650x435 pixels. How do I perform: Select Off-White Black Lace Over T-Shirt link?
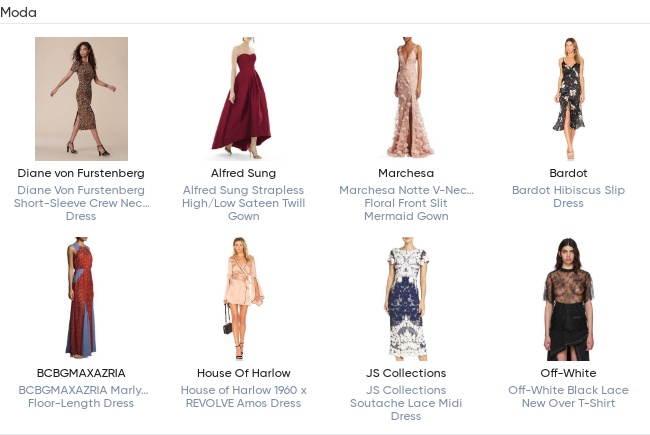(x=568, y=396)
